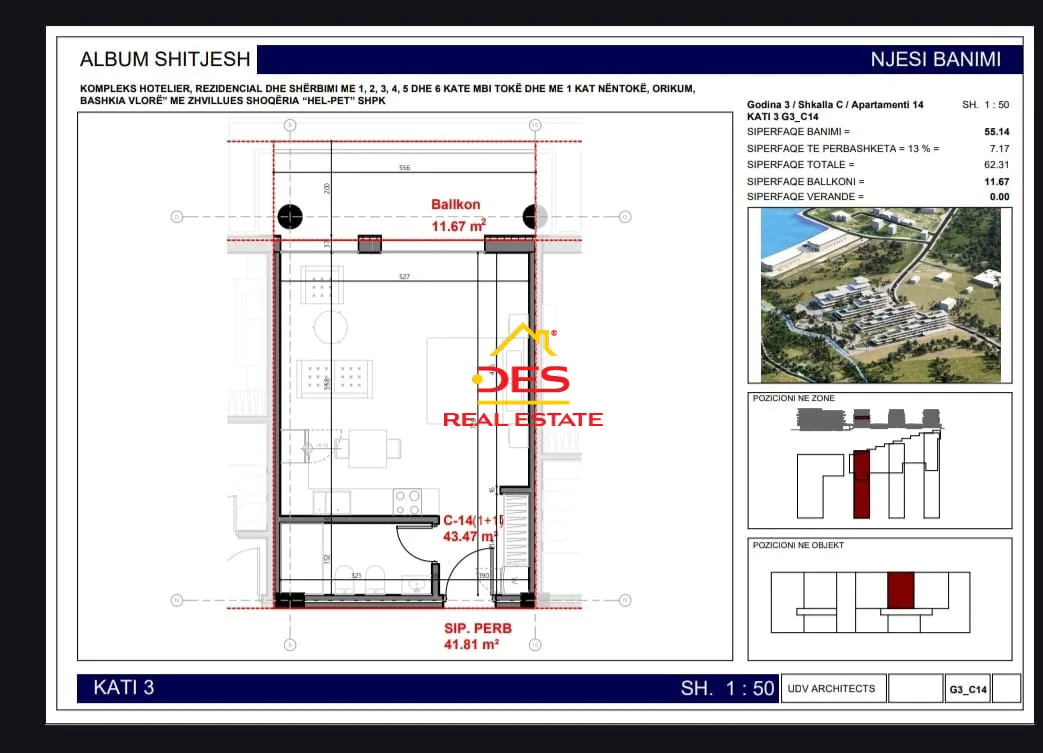The width and height of the screenshot is (1043, 753).
Task: Select the 55.14 living area value
Action: (996, 132)
